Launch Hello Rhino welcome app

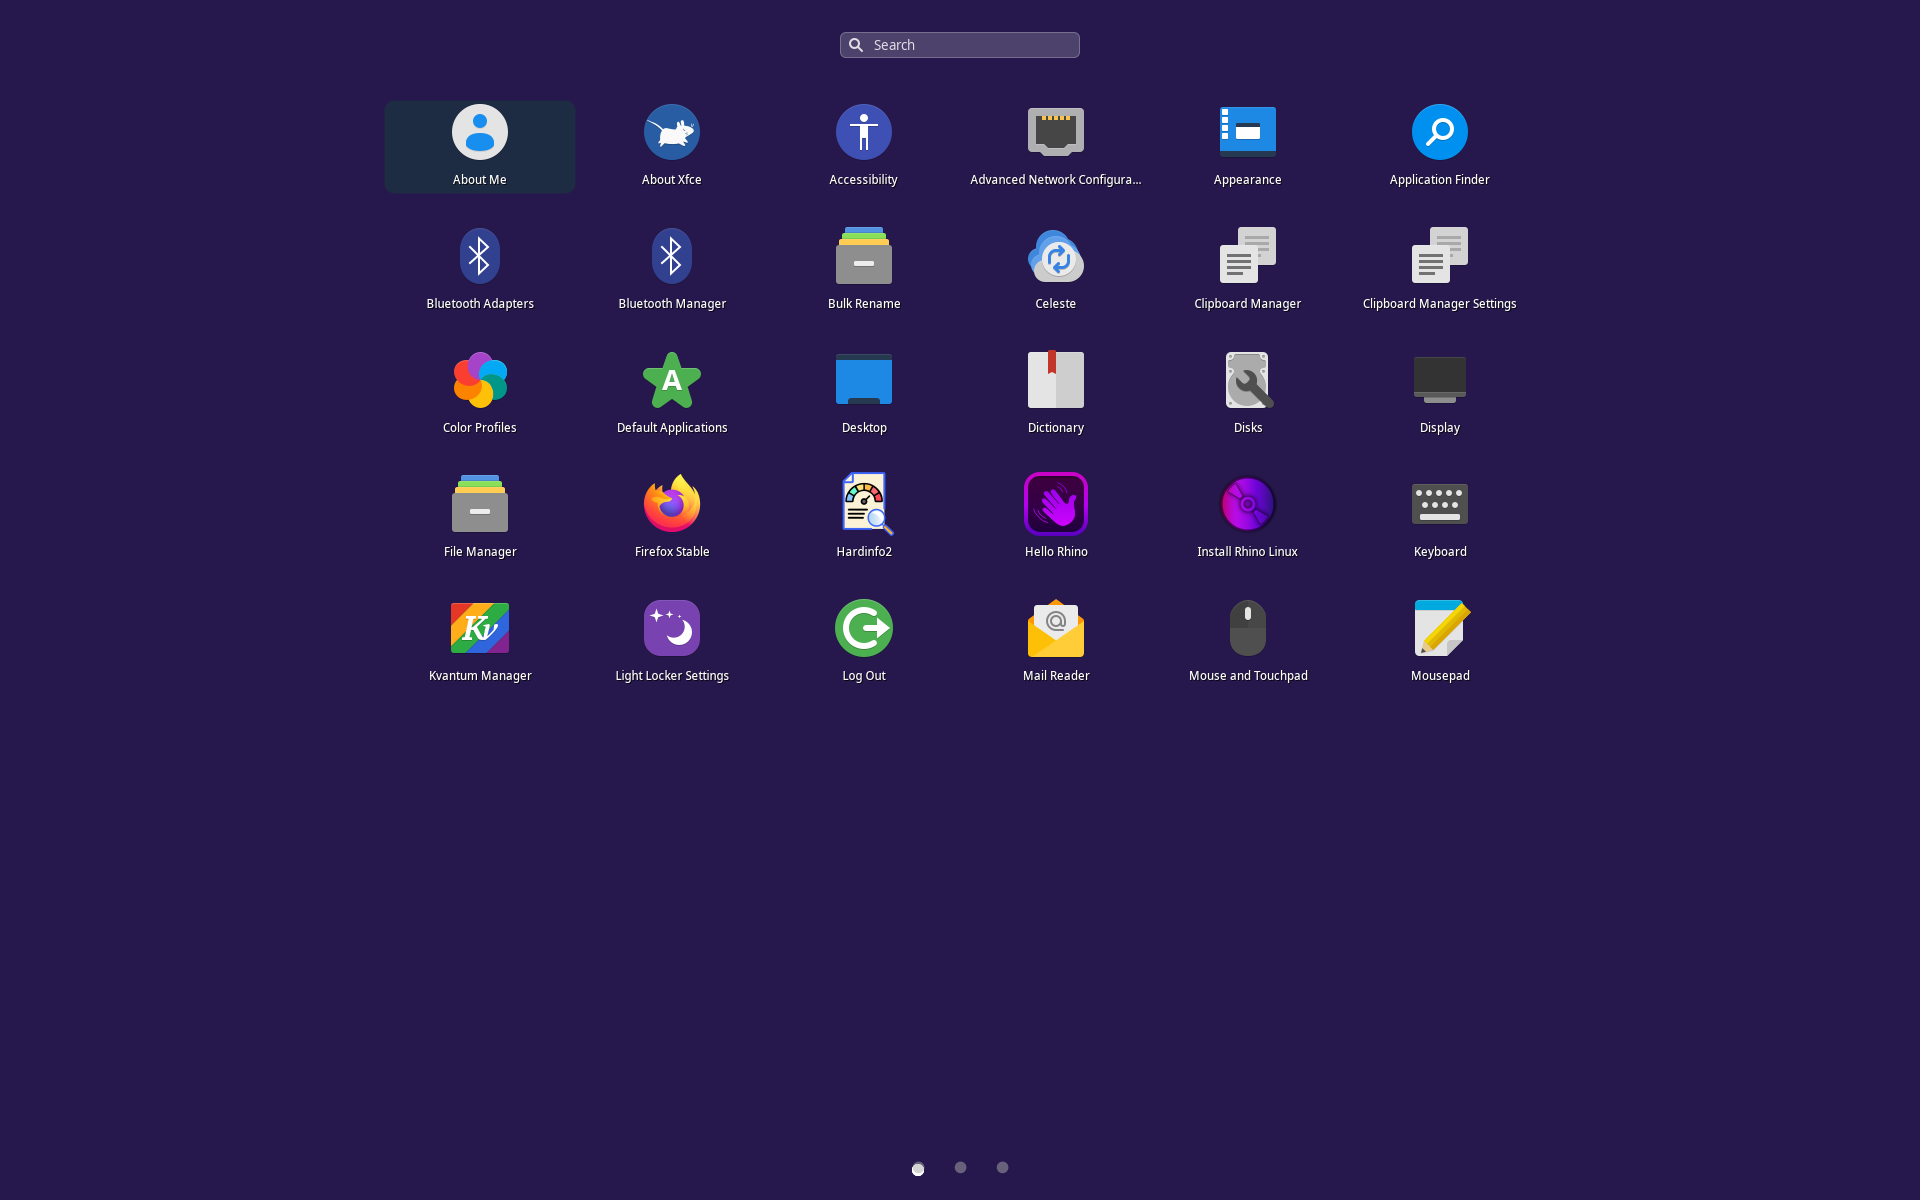click(1056, 504)
